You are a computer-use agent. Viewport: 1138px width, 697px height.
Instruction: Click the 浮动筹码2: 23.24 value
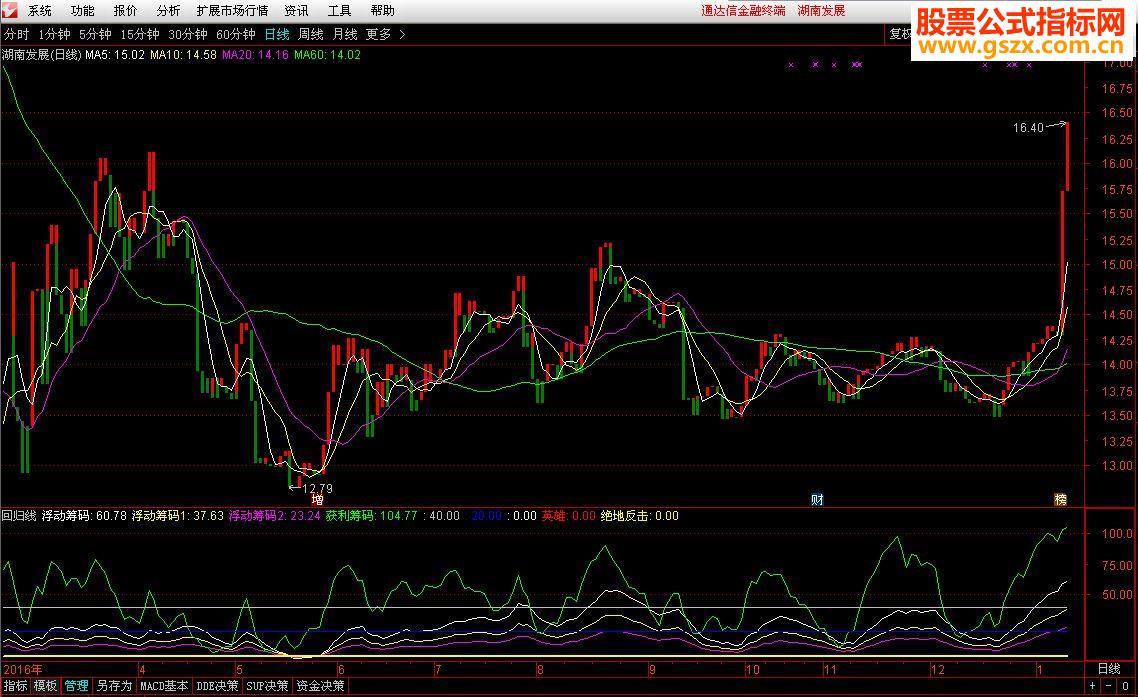click(274, 515)
